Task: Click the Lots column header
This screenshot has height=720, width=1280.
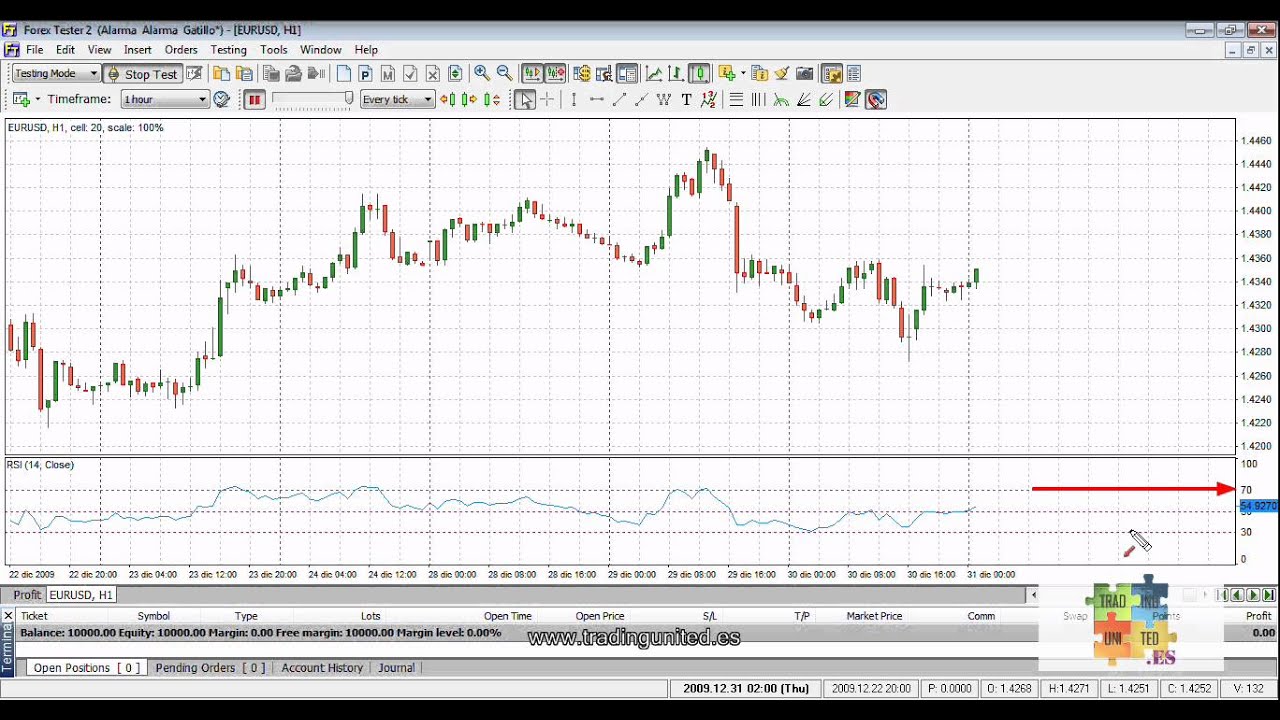Action: [370, 616]
